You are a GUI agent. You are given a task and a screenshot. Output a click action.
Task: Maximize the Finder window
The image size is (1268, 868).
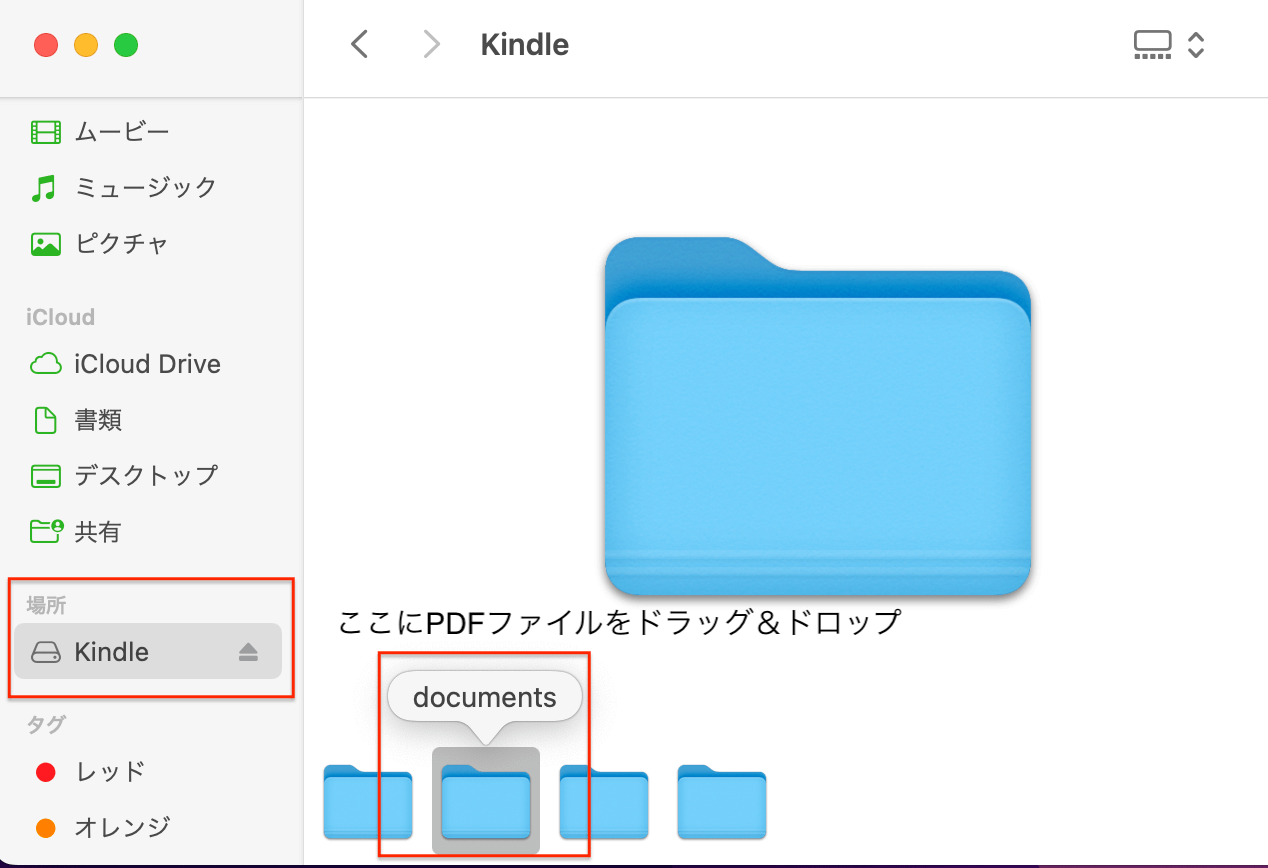[x=126, y=45]
